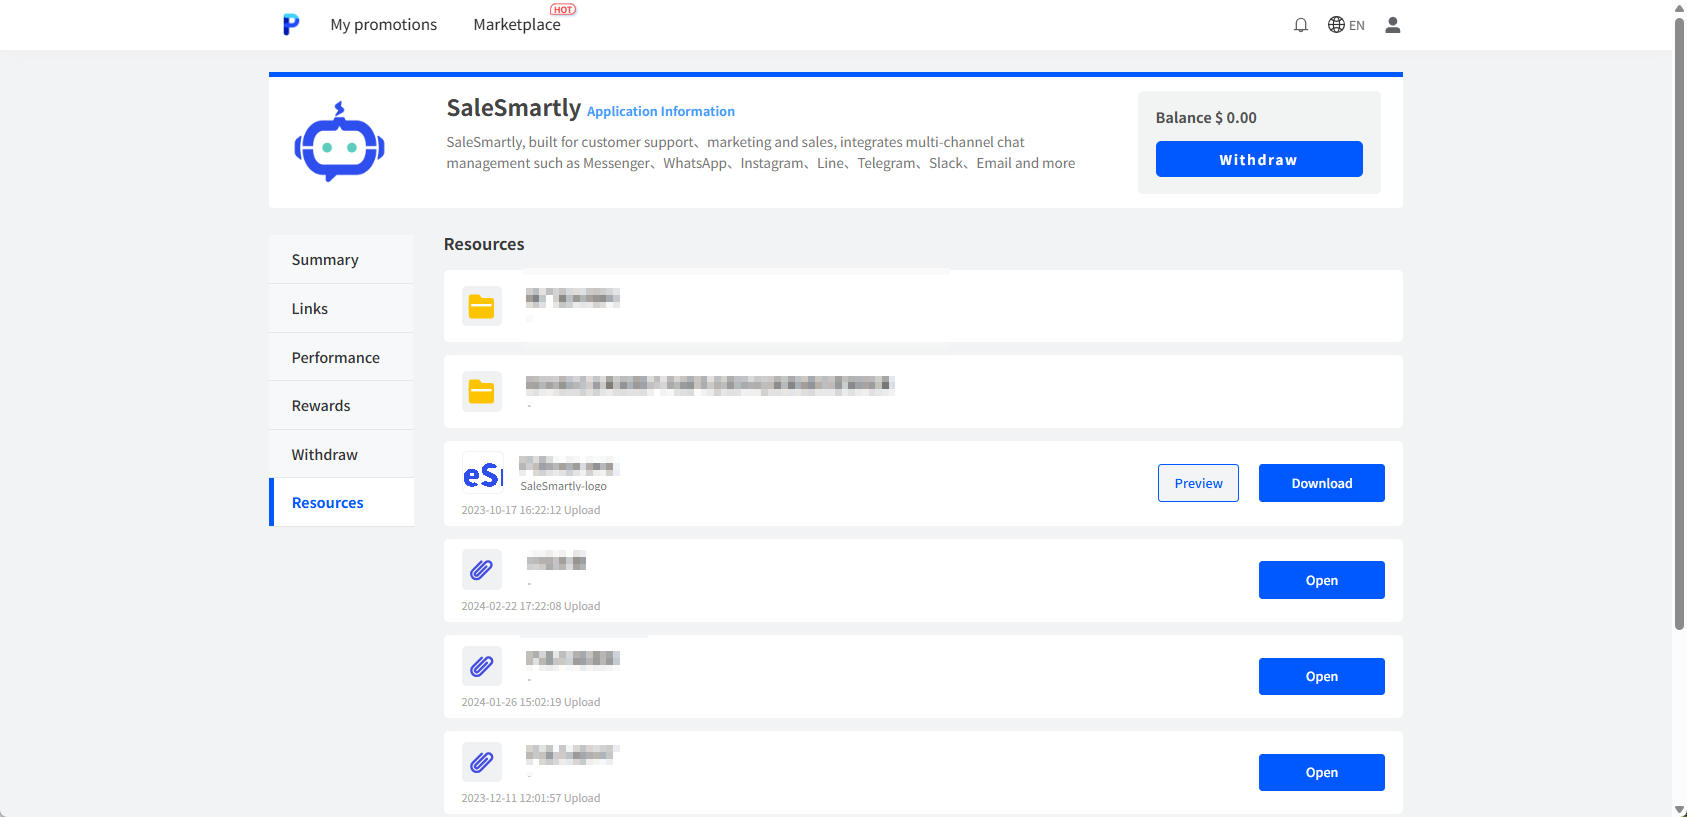This screenshot has height=817, width=1687.
Task: Click the notification bell icon
Action: click(1300, 25)
